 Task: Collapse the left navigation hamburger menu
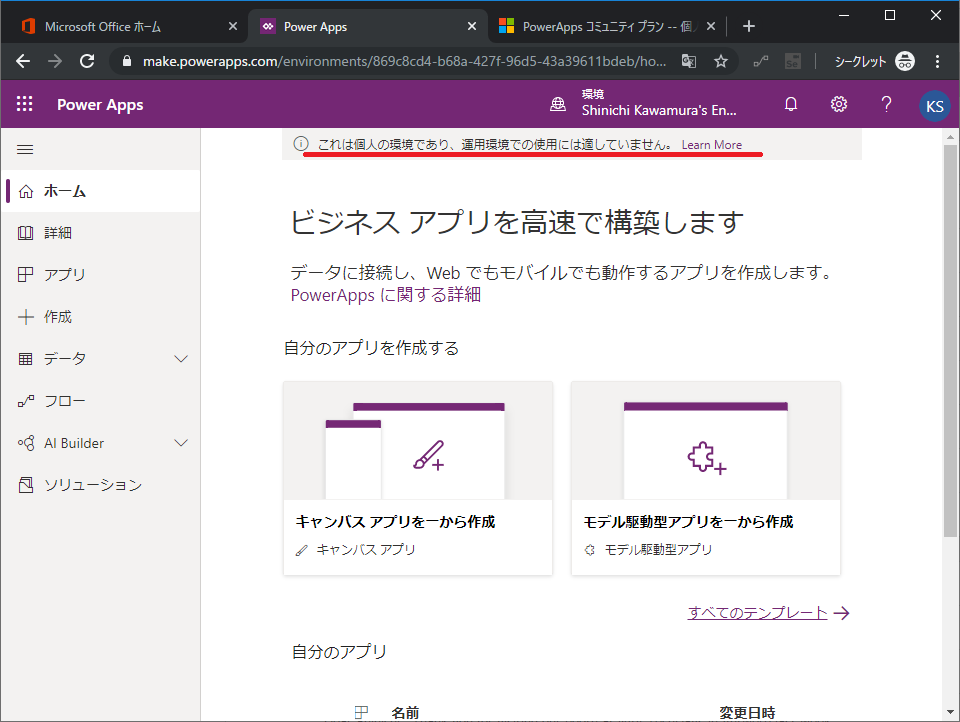tap(25, 149)
